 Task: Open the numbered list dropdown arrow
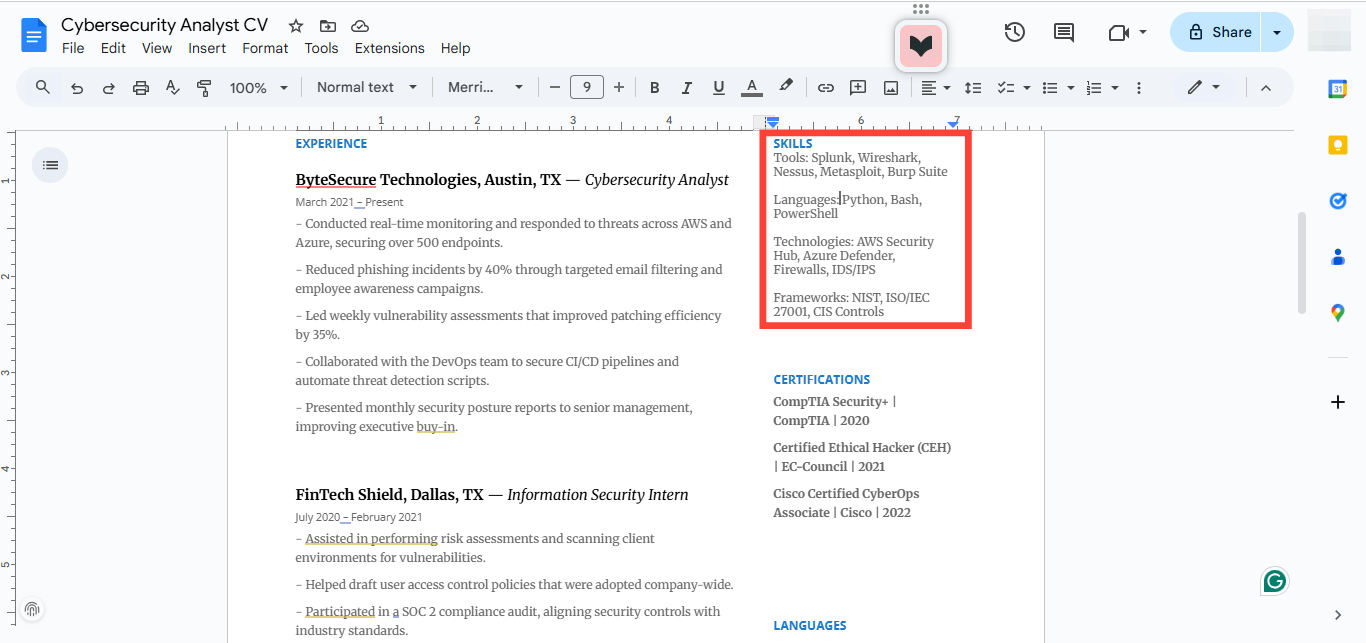click(x=1115, y=88)
